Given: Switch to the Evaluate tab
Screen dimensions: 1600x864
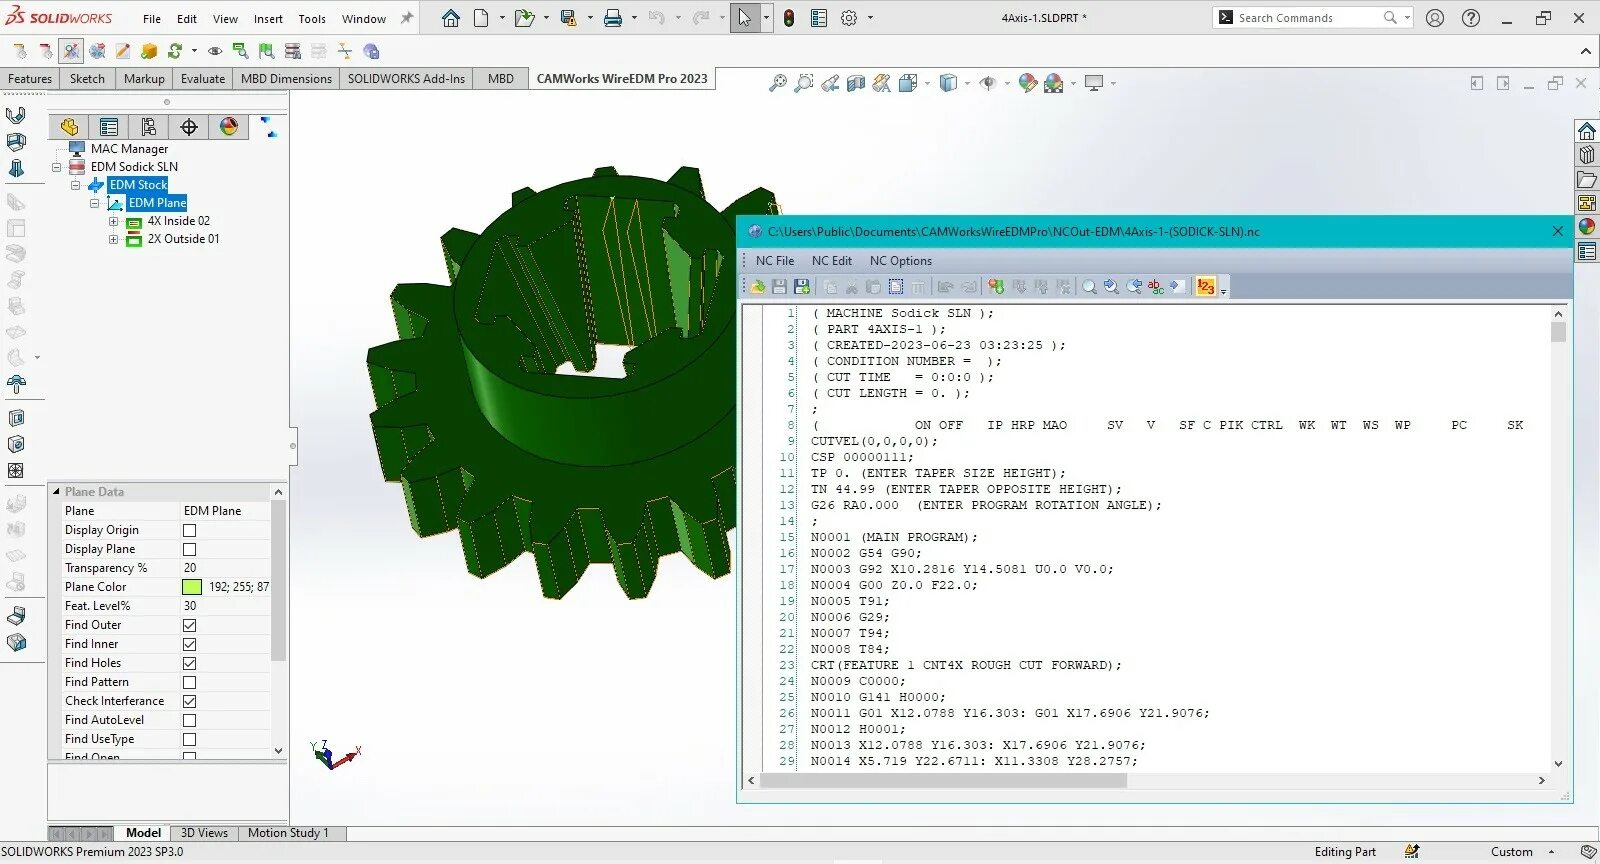Looking at the screenshot, I should 203,79.
